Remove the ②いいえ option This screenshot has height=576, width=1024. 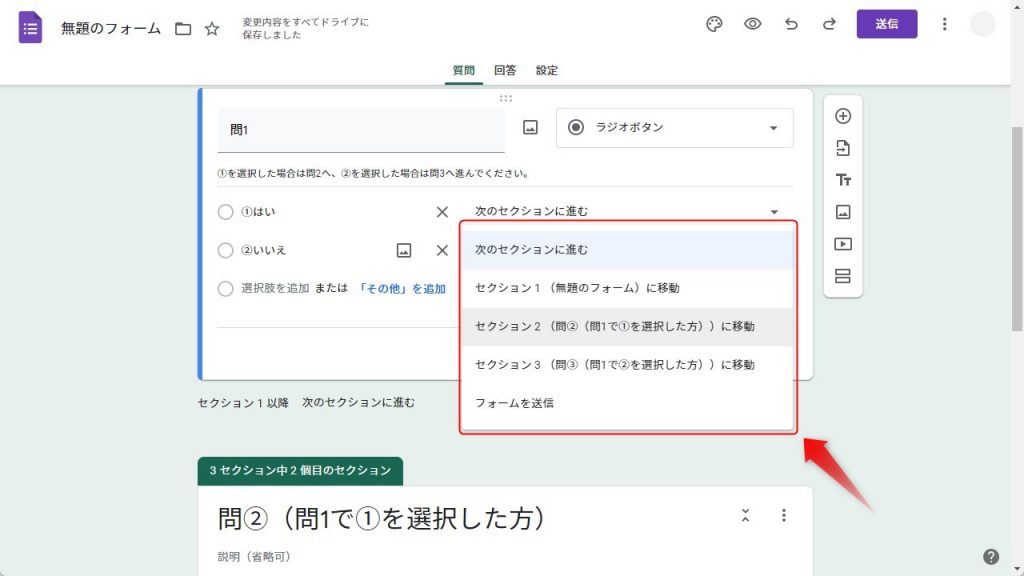click(442, 251)
